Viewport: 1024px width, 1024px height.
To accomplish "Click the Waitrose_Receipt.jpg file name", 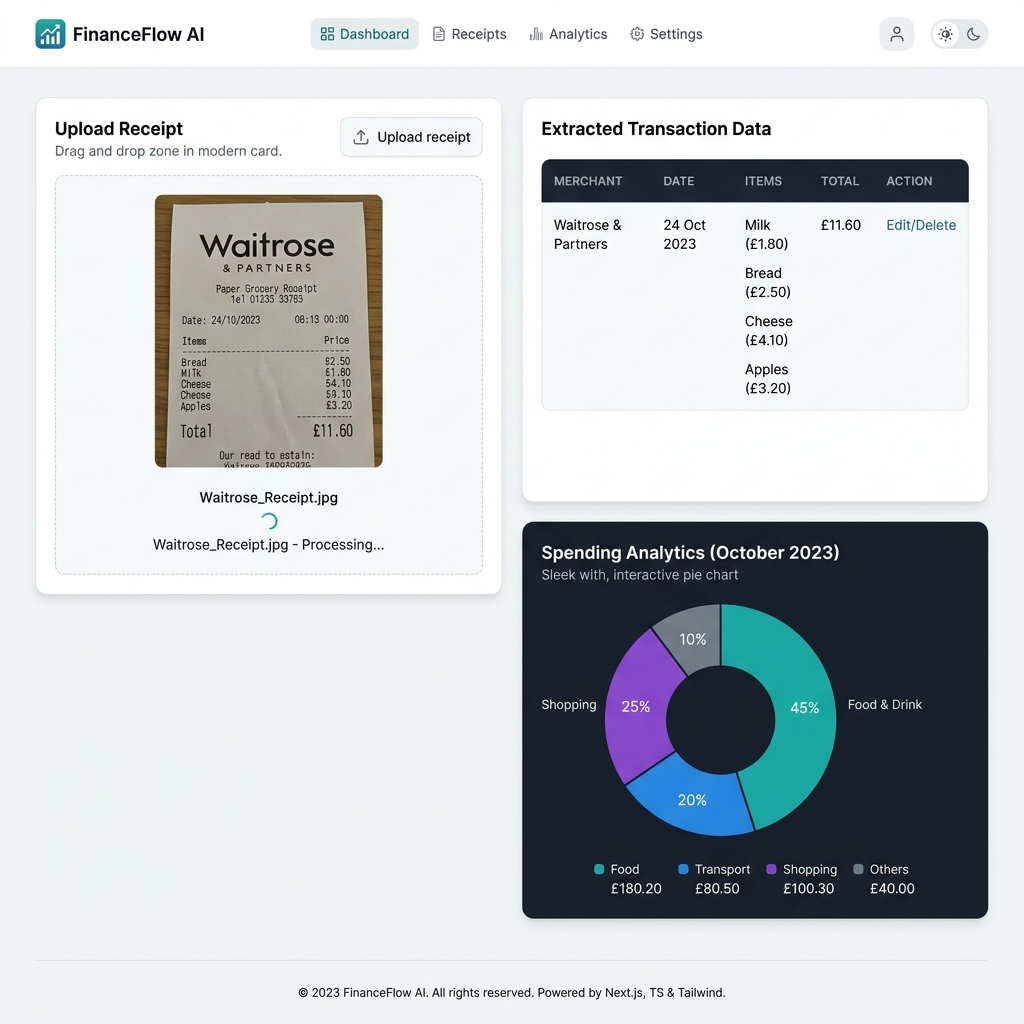I will pyautogui.click(x=268, y=498).
